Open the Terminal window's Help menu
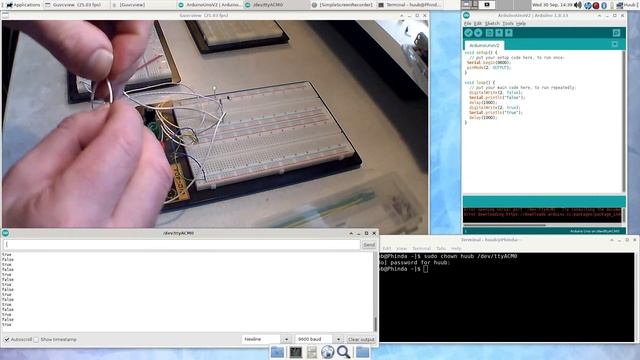The image size is (640, 360). tap(456, 248)
